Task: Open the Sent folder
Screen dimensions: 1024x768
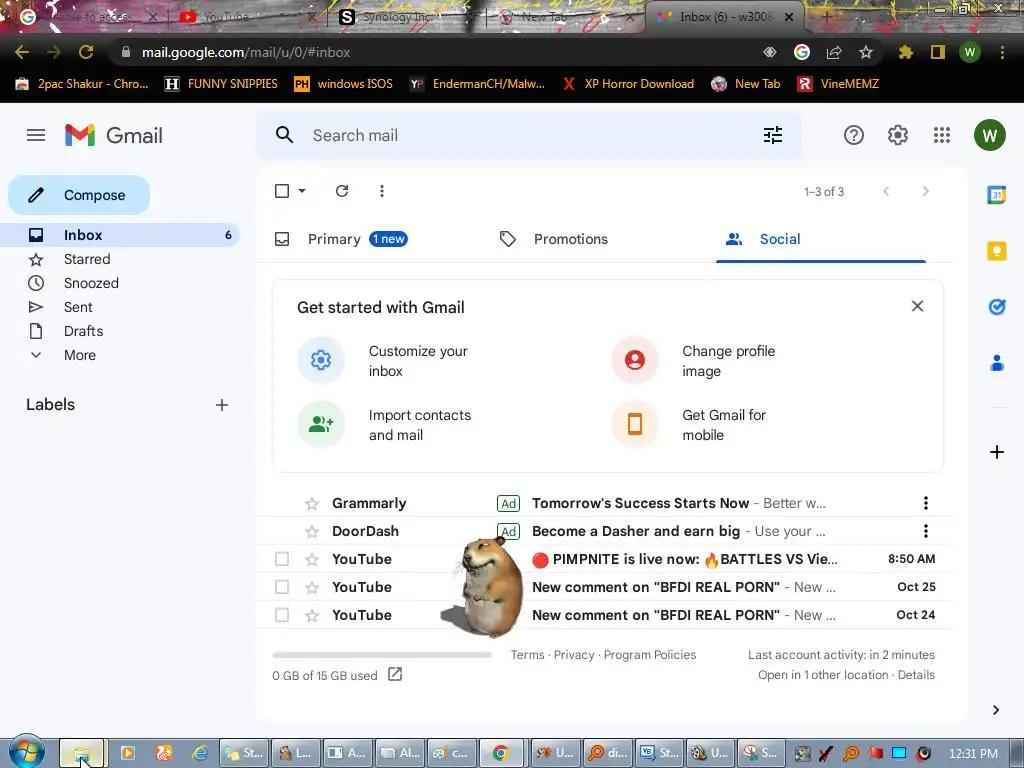Action: pyautogui.click(x=120, y=307)
